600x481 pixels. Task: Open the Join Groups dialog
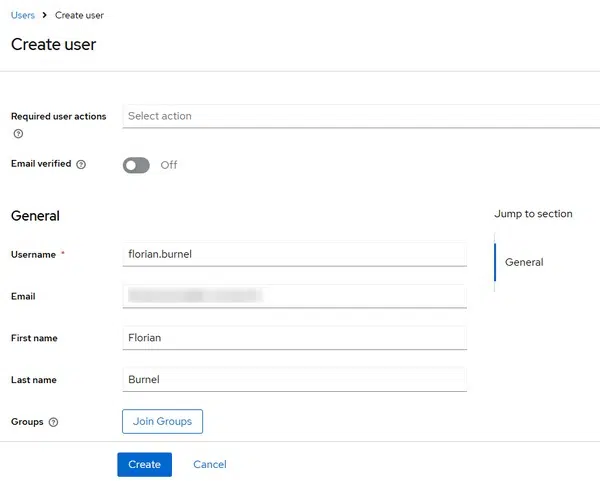point(162,421)
